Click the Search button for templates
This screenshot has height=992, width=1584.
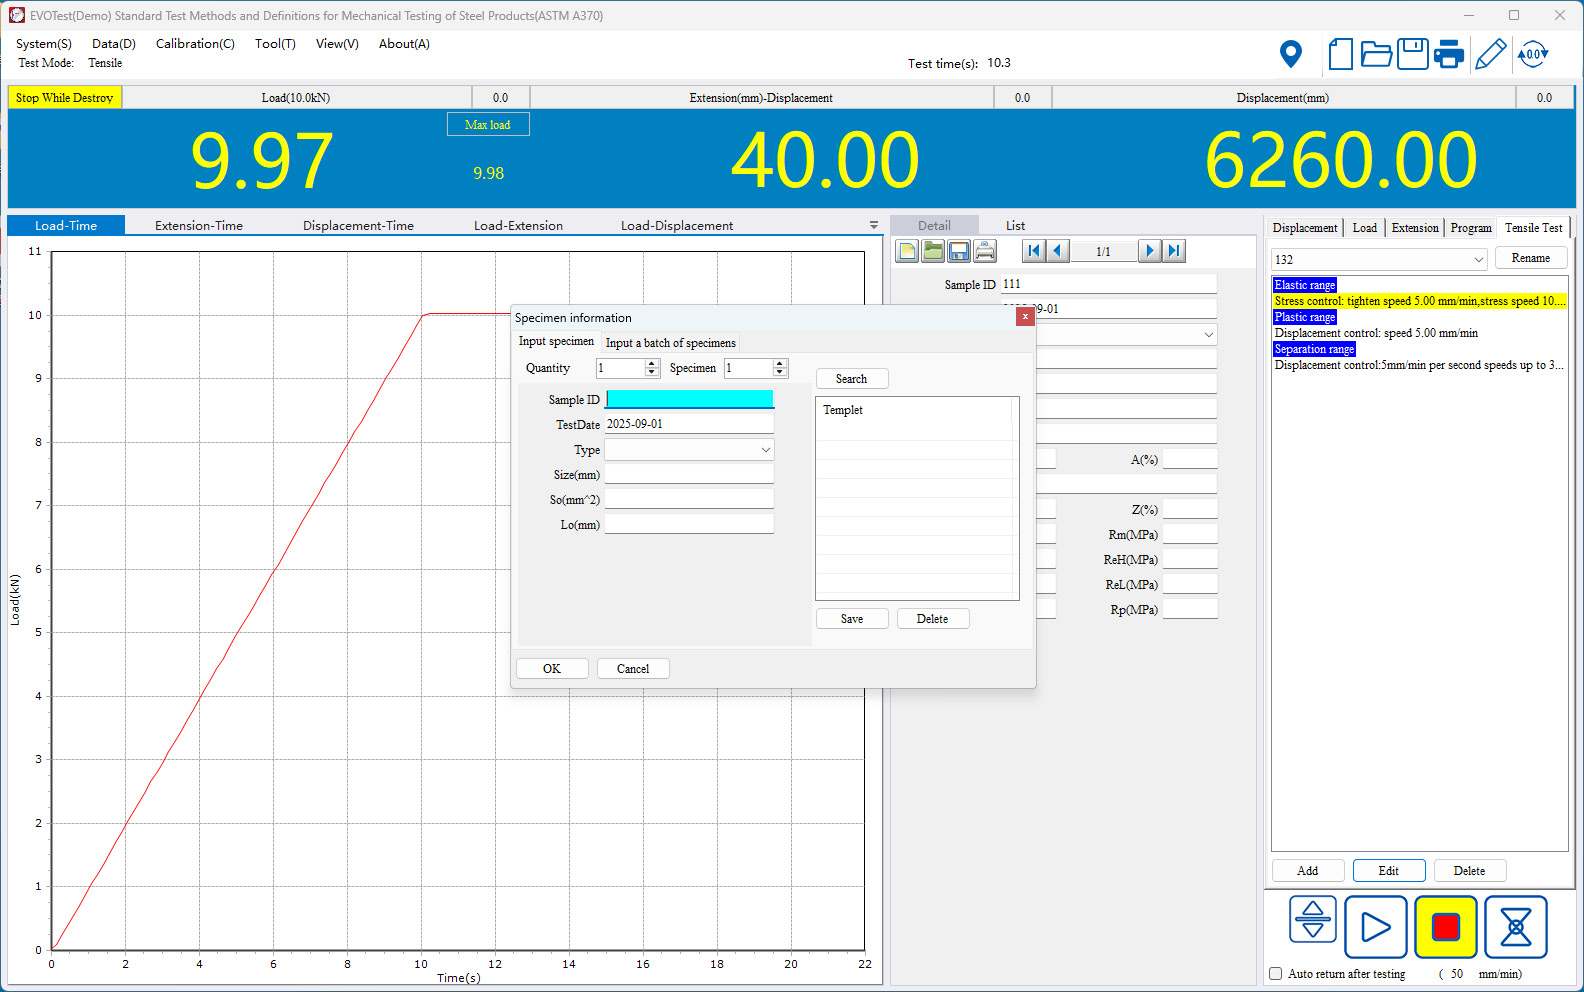point(851,379)
